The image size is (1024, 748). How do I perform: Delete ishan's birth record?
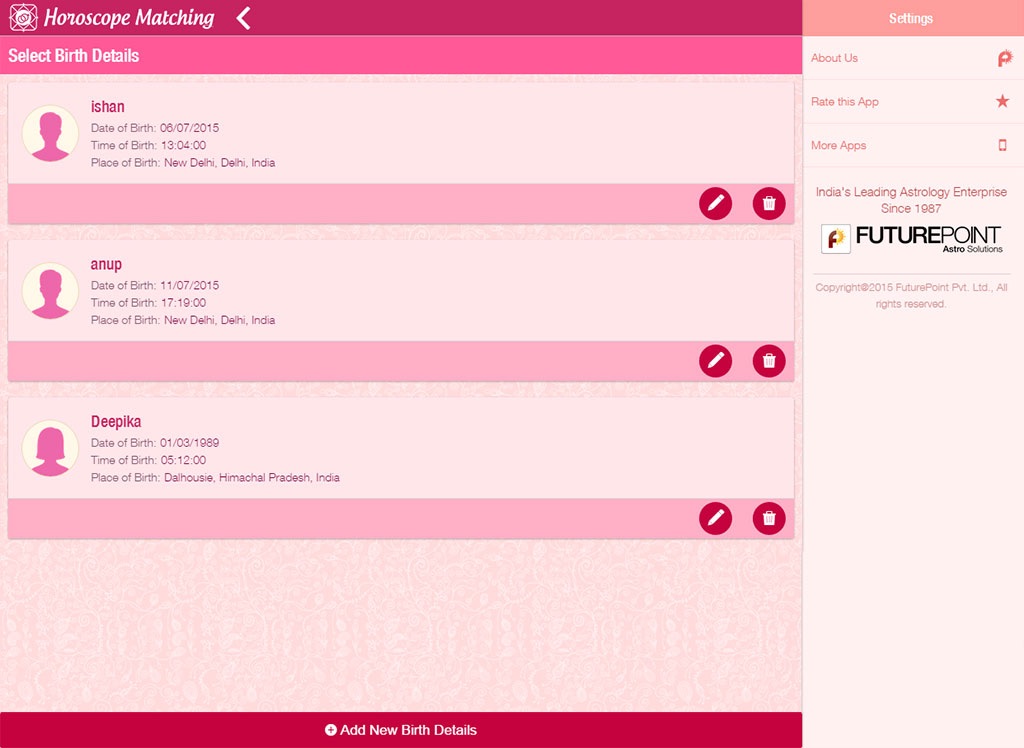[769, 203]
